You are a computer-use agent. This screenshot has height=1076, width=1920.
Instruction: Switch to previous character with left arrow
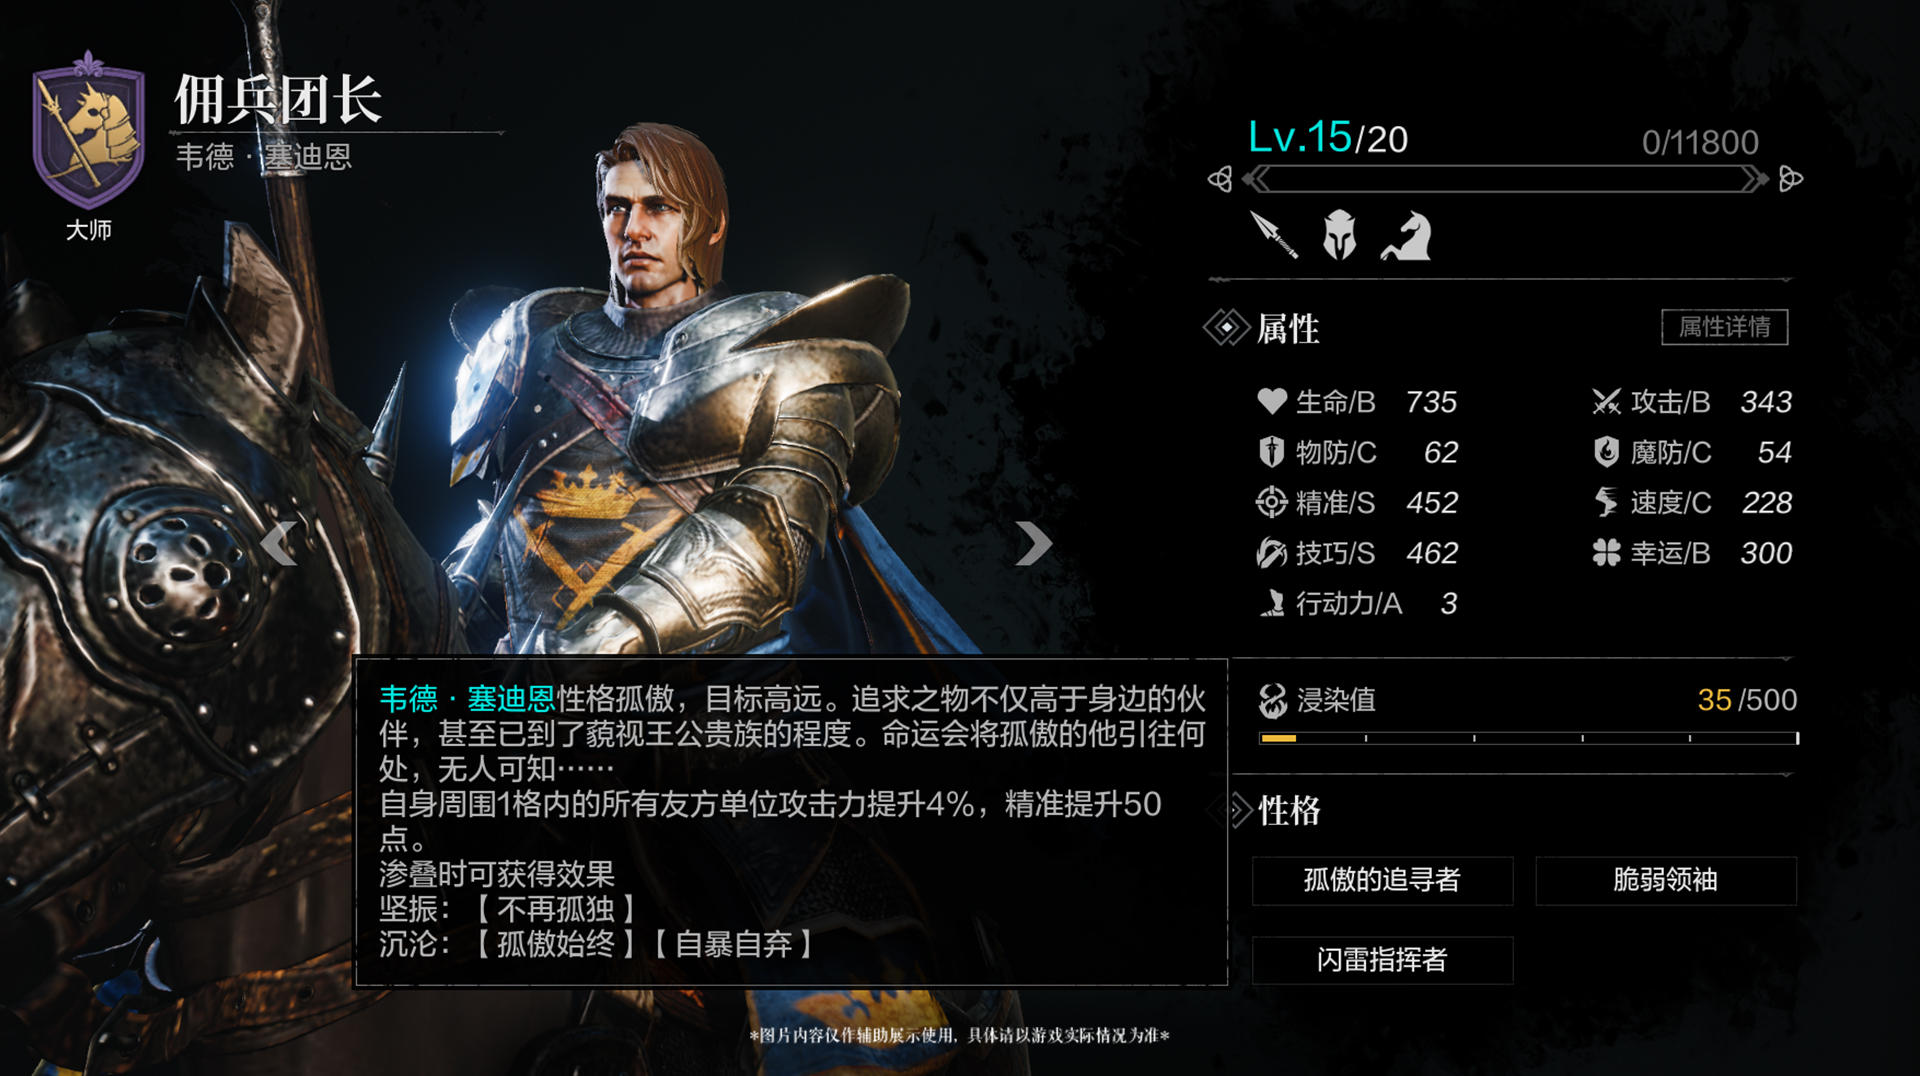[x=278, y=544]
